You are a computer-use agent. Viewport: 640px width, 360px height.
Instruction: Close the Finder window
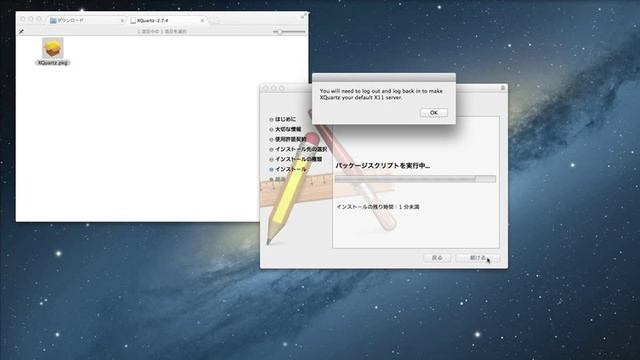[x=23, y=19]
